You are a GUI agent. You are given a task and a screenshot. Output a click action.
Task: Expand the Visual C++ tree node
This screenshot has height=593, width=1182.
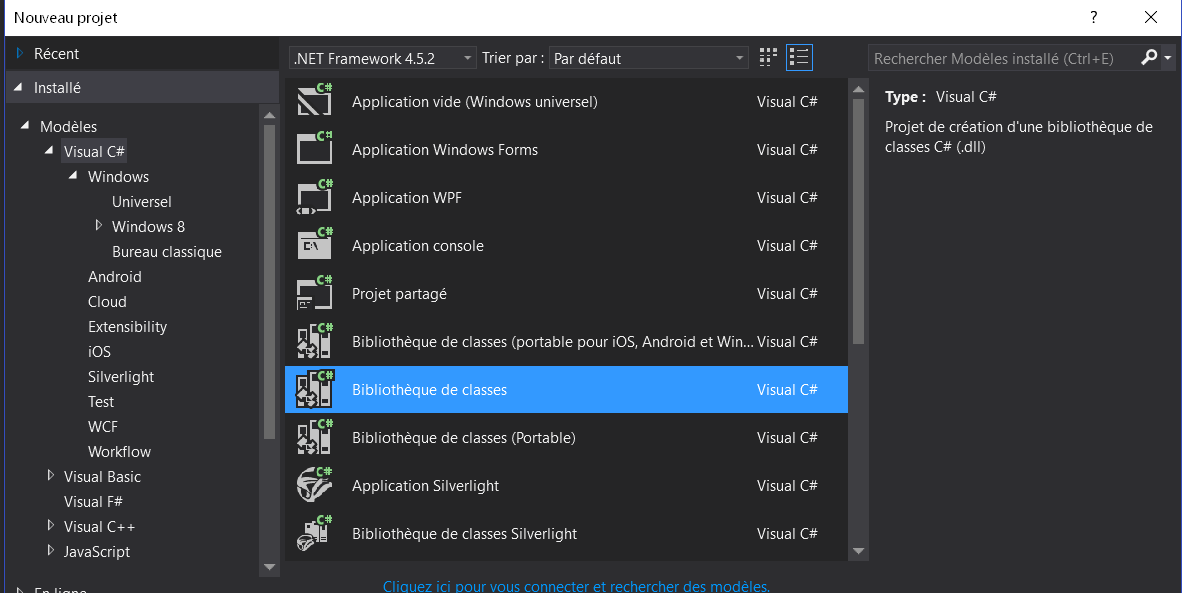click(51, 526)
